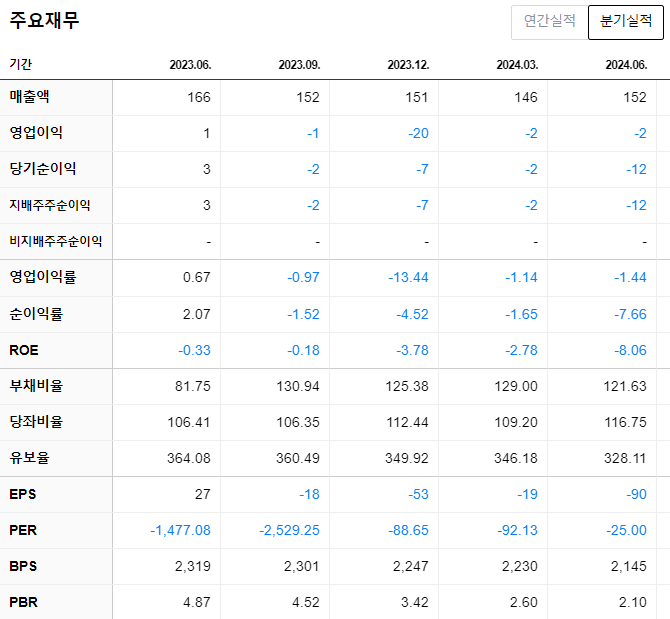Select the 분기실적 tab
This screenshot has height=619, width=670.
[x=626, y=23]
